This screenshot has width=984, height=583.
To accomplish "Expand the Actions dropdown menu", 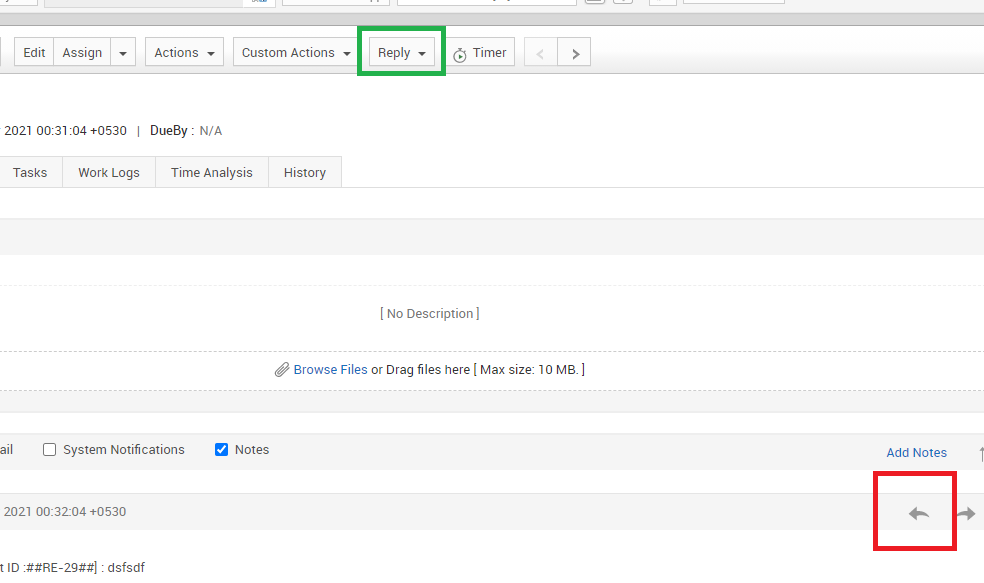I will (184, 53).
